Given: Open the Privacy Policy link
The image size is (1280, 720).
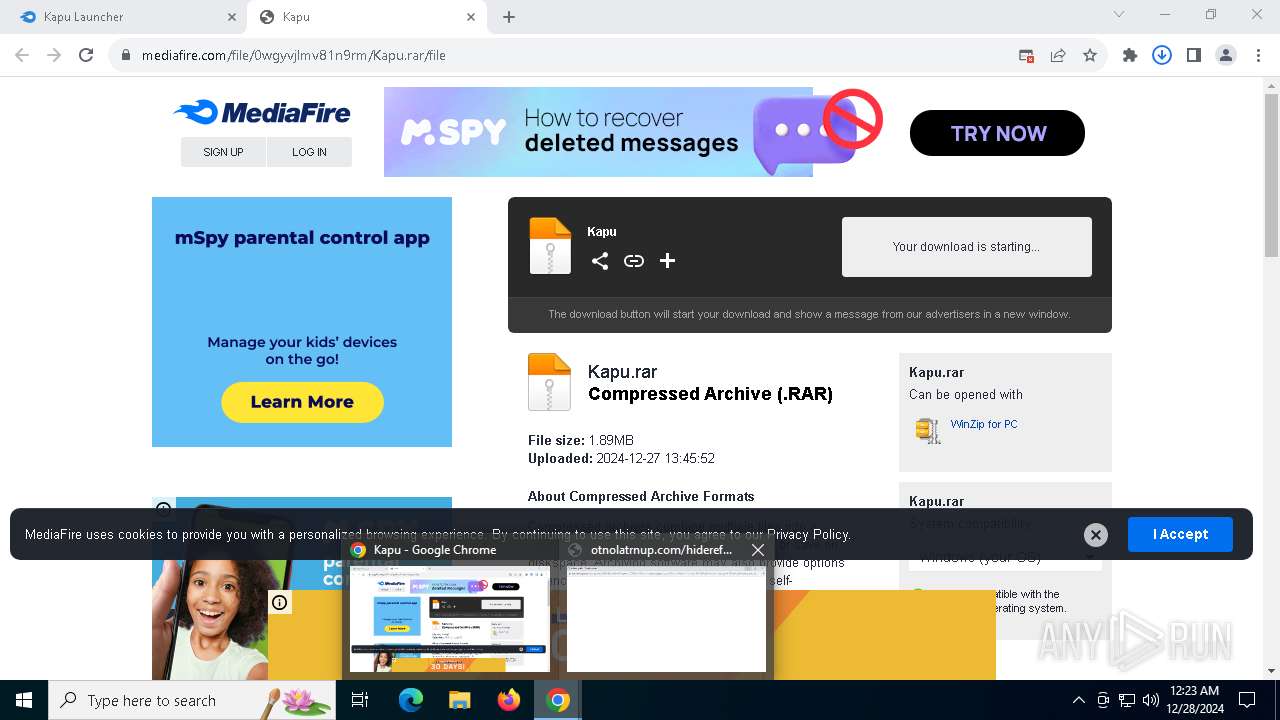Looking at the screenshot, I should click(x=808, y=534).
